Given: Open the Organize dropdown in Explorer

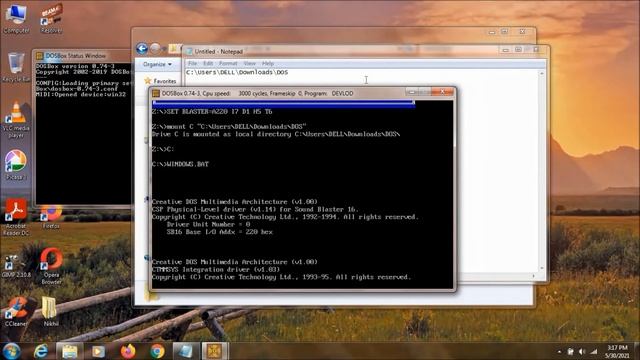Looking at the screenshot, I should (x=157, y=64).
